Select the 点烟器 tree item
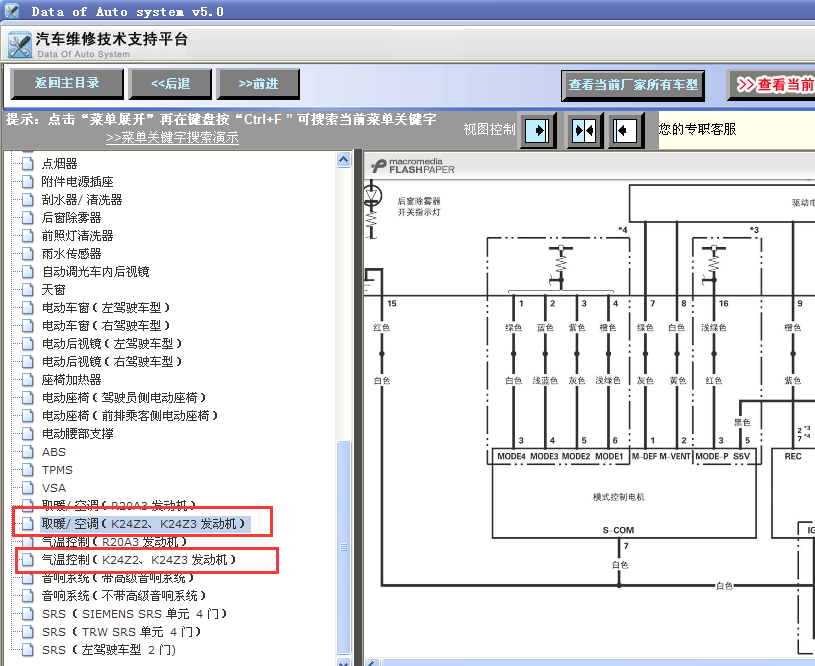This screenshot has height=666, width=815. 59,164
